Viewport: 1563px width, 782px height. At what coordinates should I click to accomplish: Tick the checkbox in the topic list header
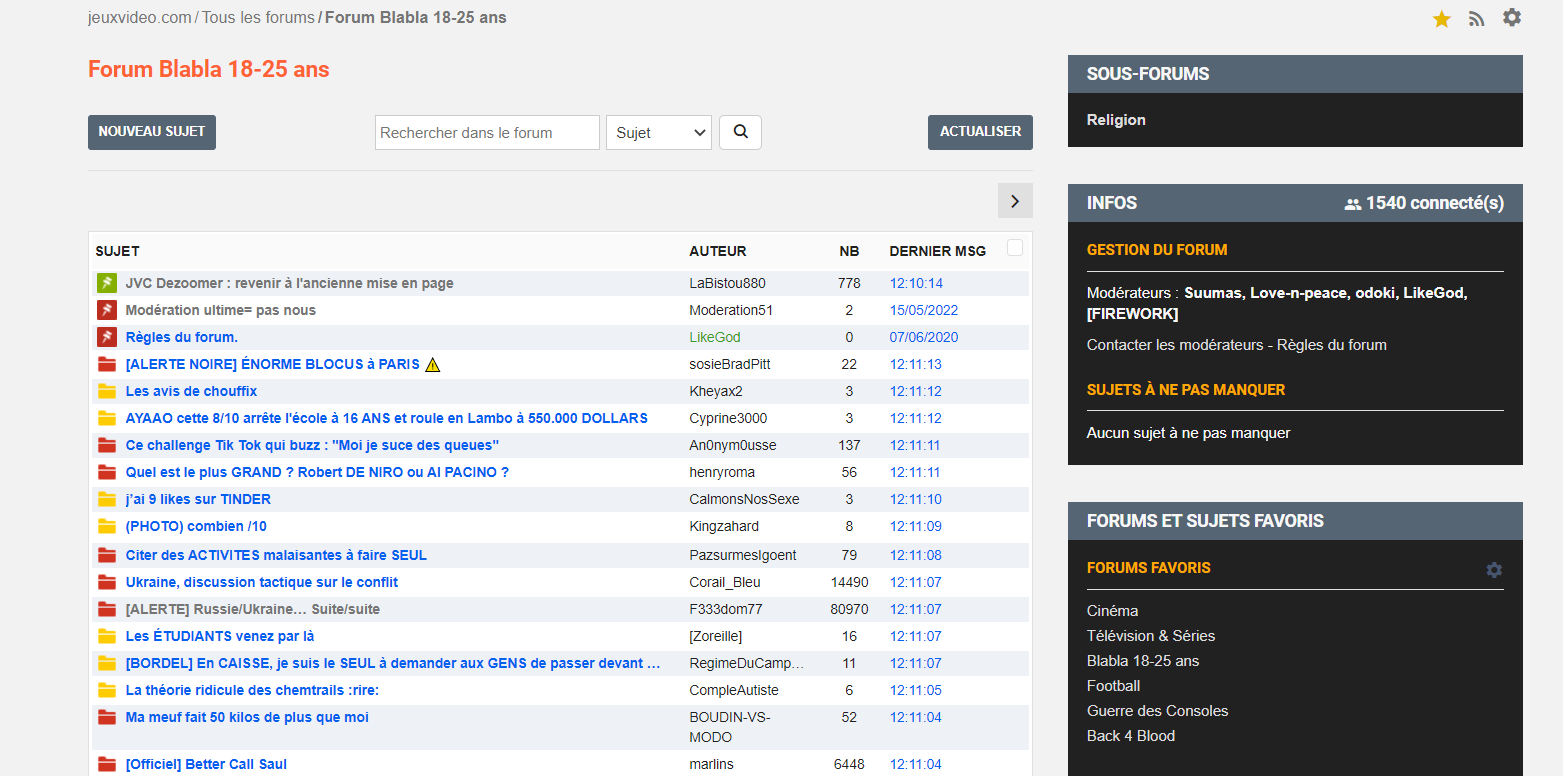pos(1015,248)
